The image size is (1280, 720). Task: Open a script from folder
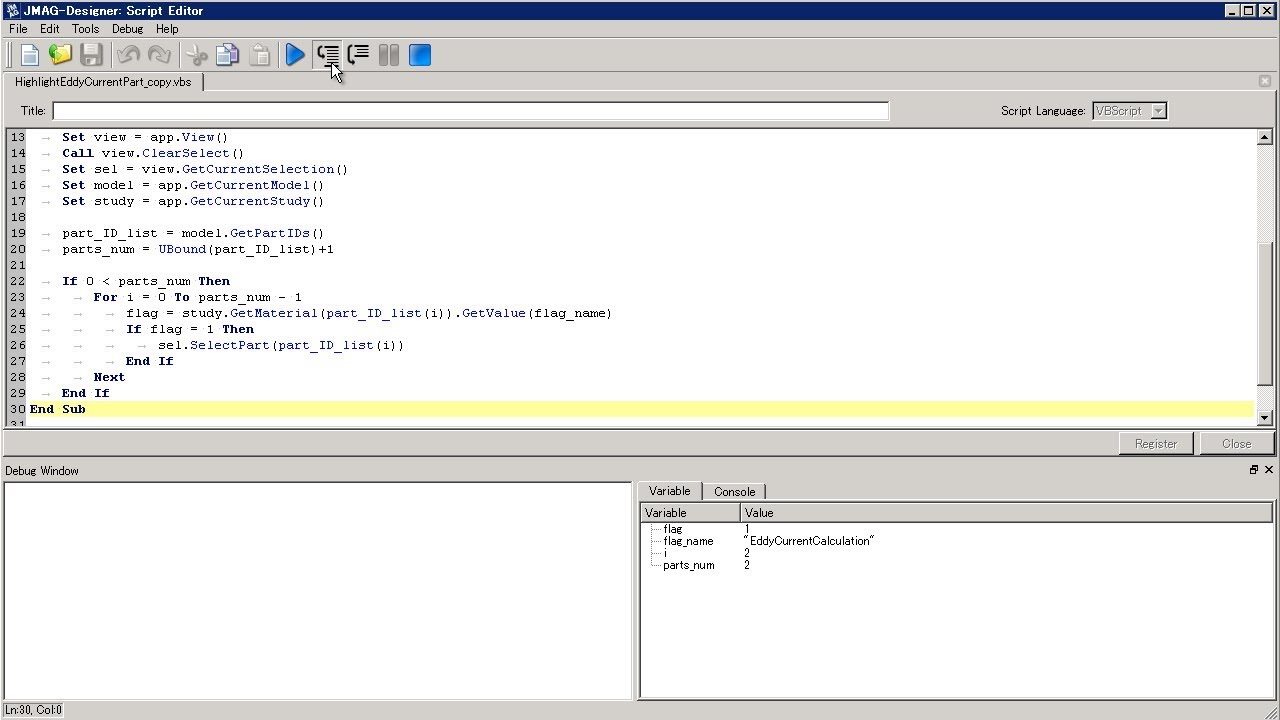[x=60, y=55]
